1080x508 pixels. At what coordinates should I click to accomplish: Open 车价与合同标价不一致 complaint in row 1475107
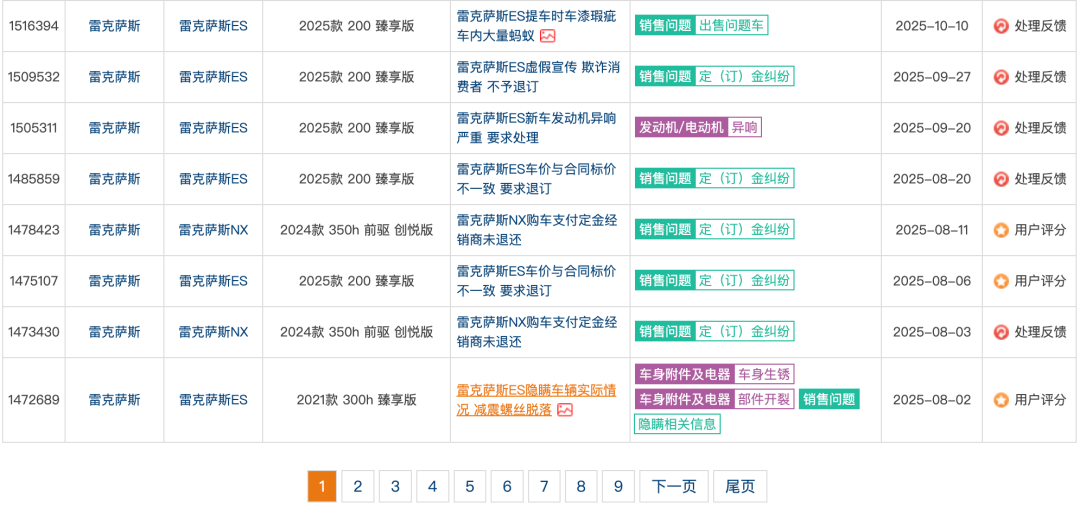[x=537, y=281]
